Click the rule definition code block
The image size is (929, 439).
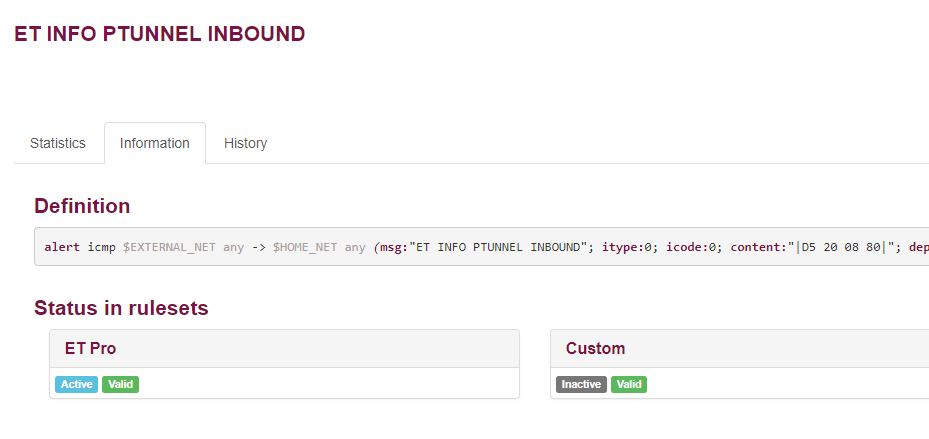tap(481, 246)
